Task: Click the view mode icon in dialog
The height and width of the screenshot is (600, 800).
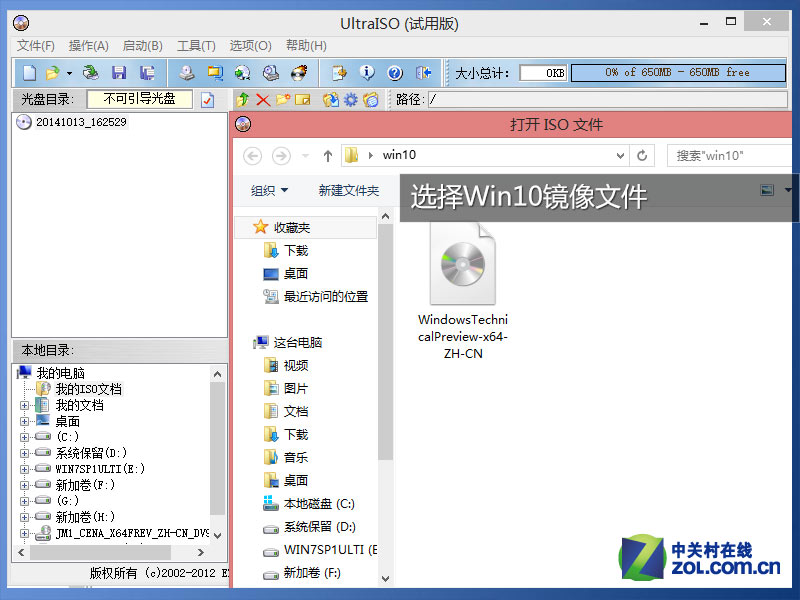Action: [x=767, y=190]
